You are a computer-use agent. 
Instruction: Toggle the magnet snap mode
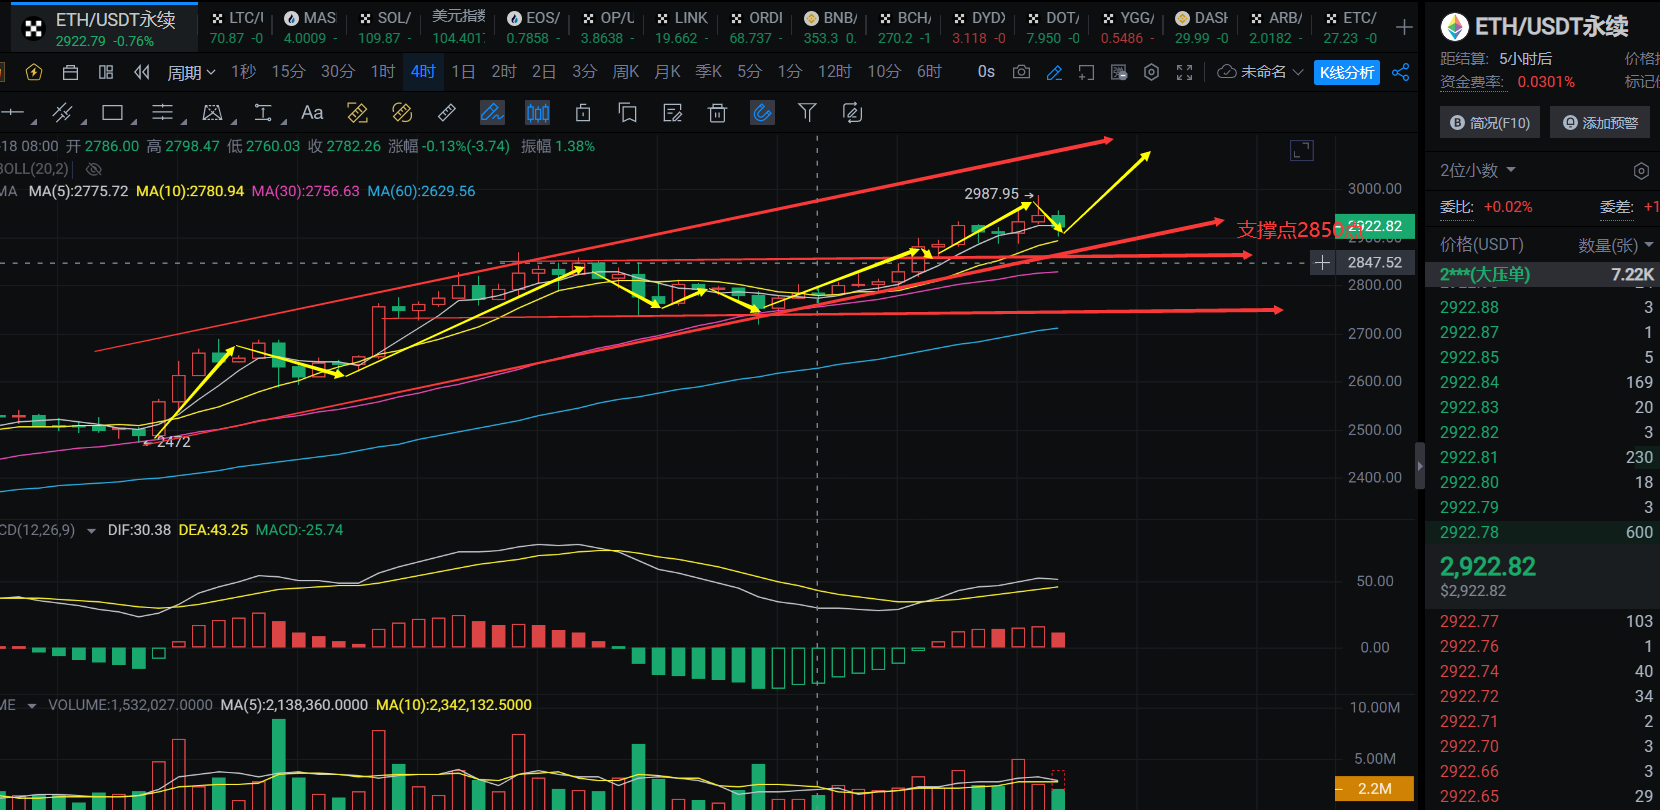coord(762,113)
